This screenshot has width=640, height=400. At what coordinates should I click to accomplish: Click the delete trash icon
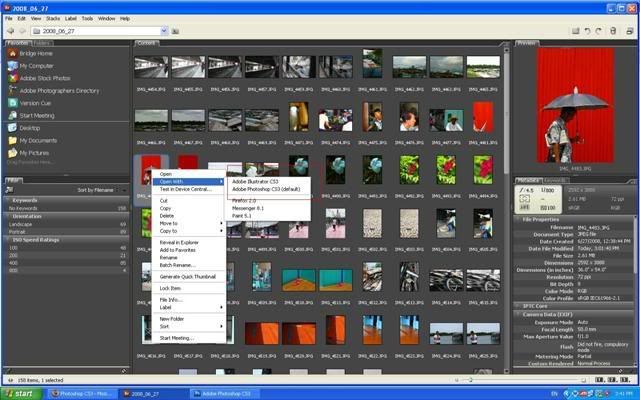tap(613, 31)
